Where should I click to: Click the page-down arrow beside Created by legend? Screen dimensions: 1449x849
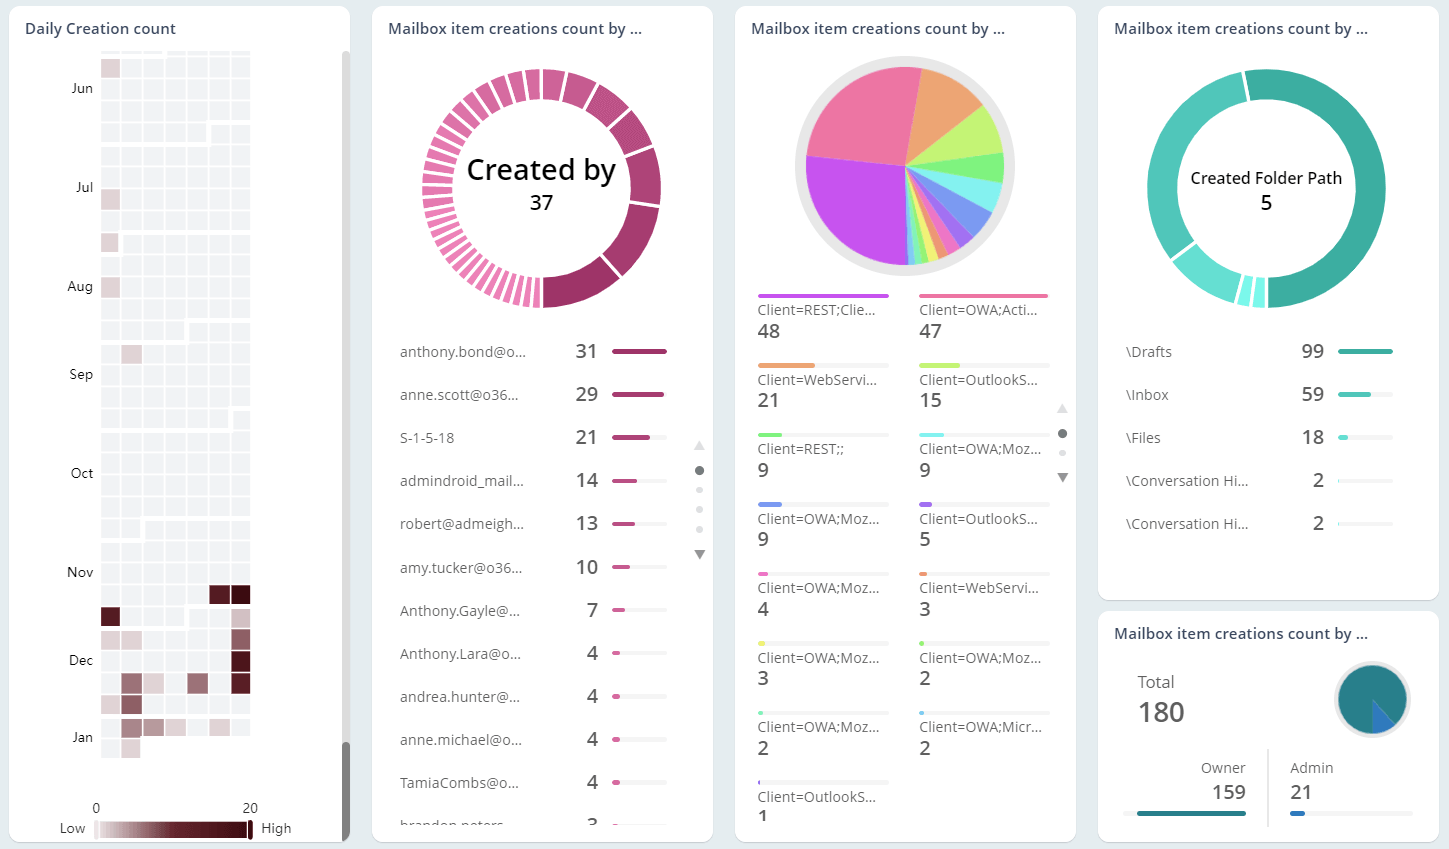699,554
